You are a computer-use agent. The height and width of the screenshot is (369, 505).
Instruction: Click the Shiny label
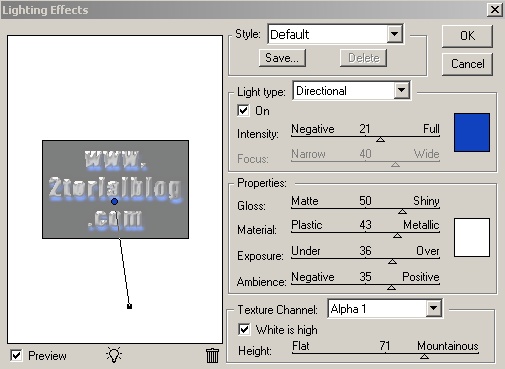coord(426,201)
